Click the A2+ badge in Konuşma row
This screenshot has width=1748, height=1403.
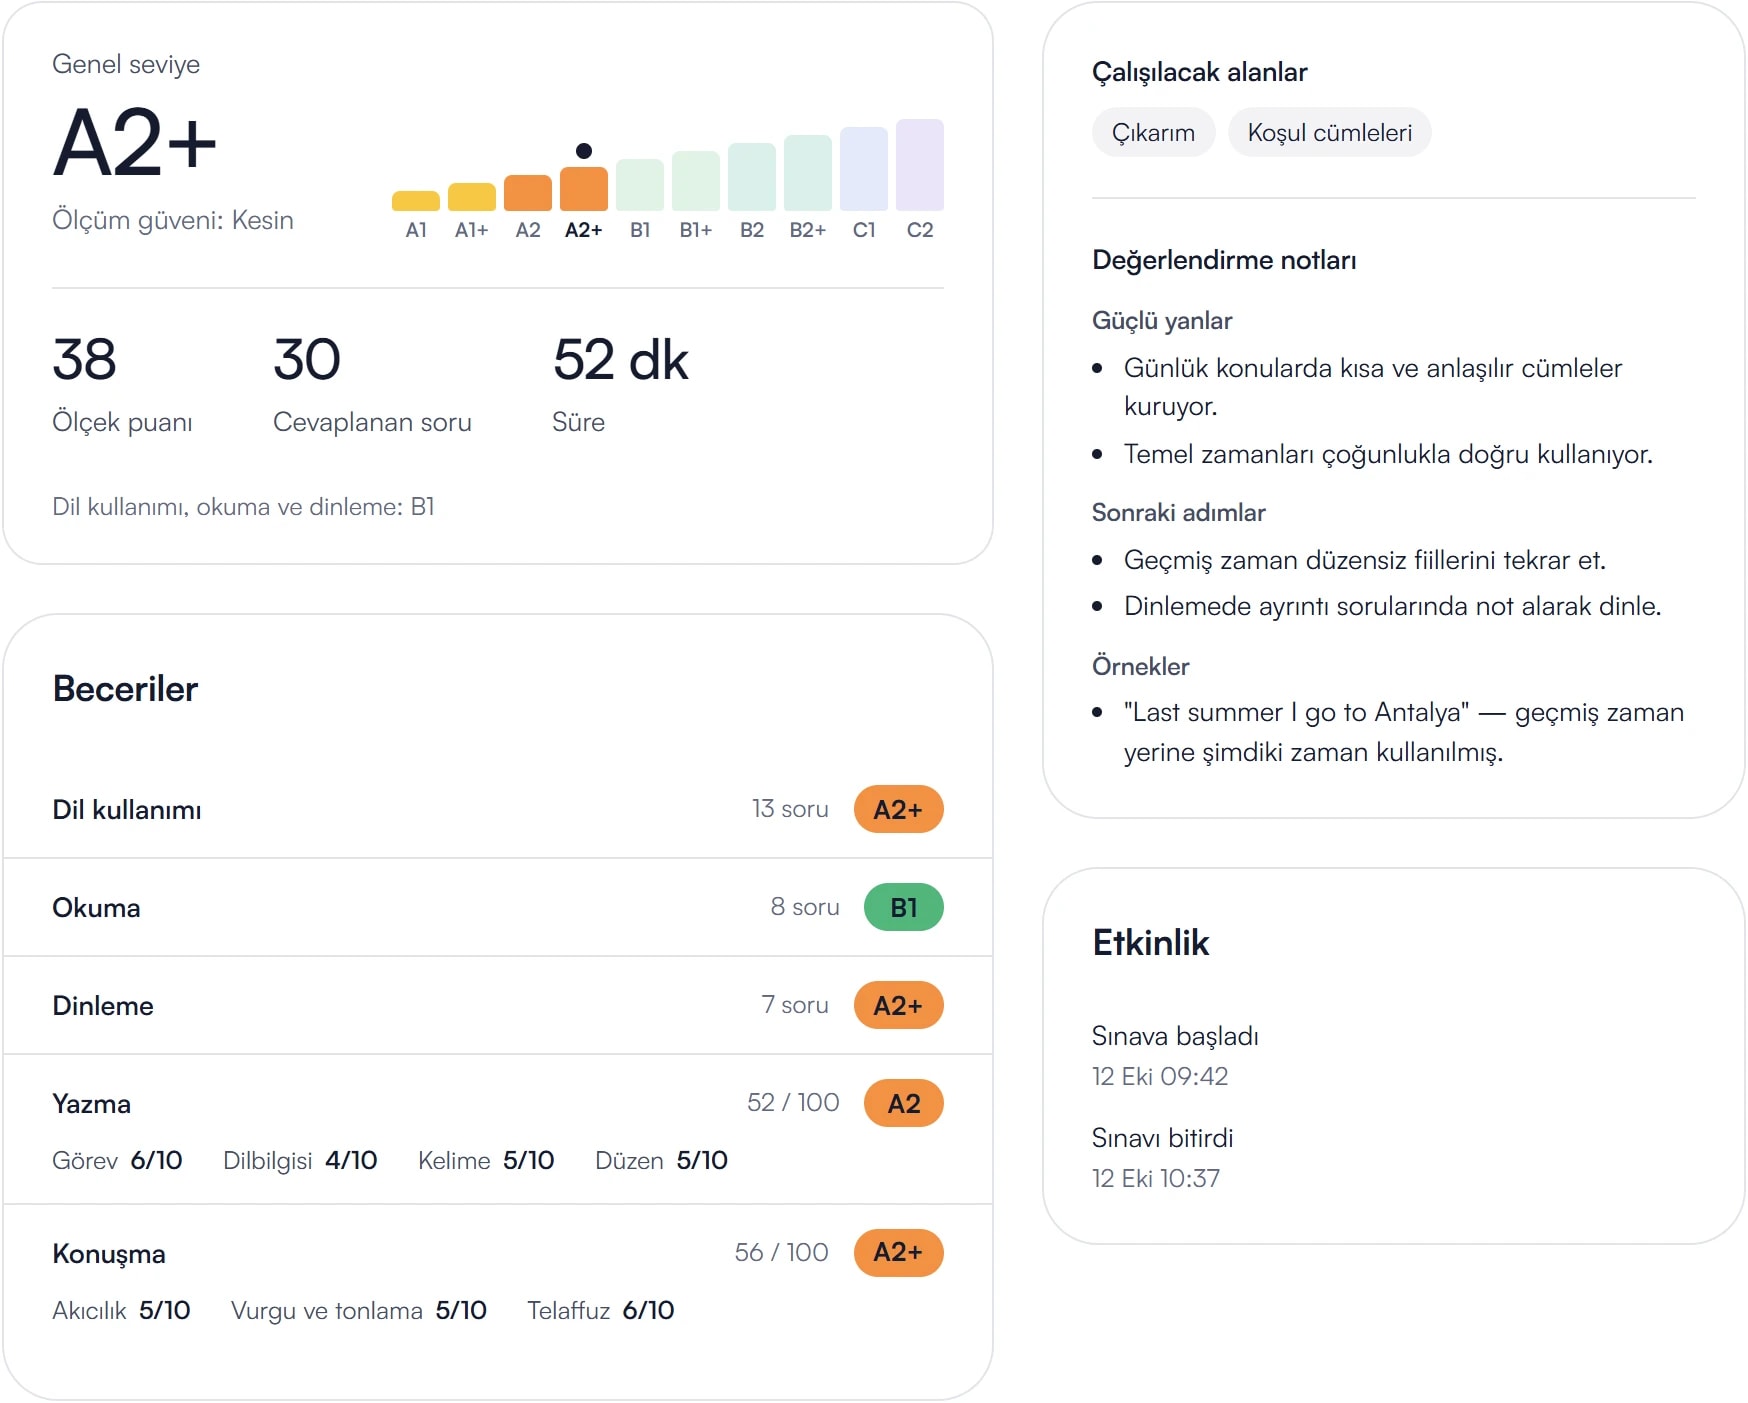click(x=898, y=1252)
